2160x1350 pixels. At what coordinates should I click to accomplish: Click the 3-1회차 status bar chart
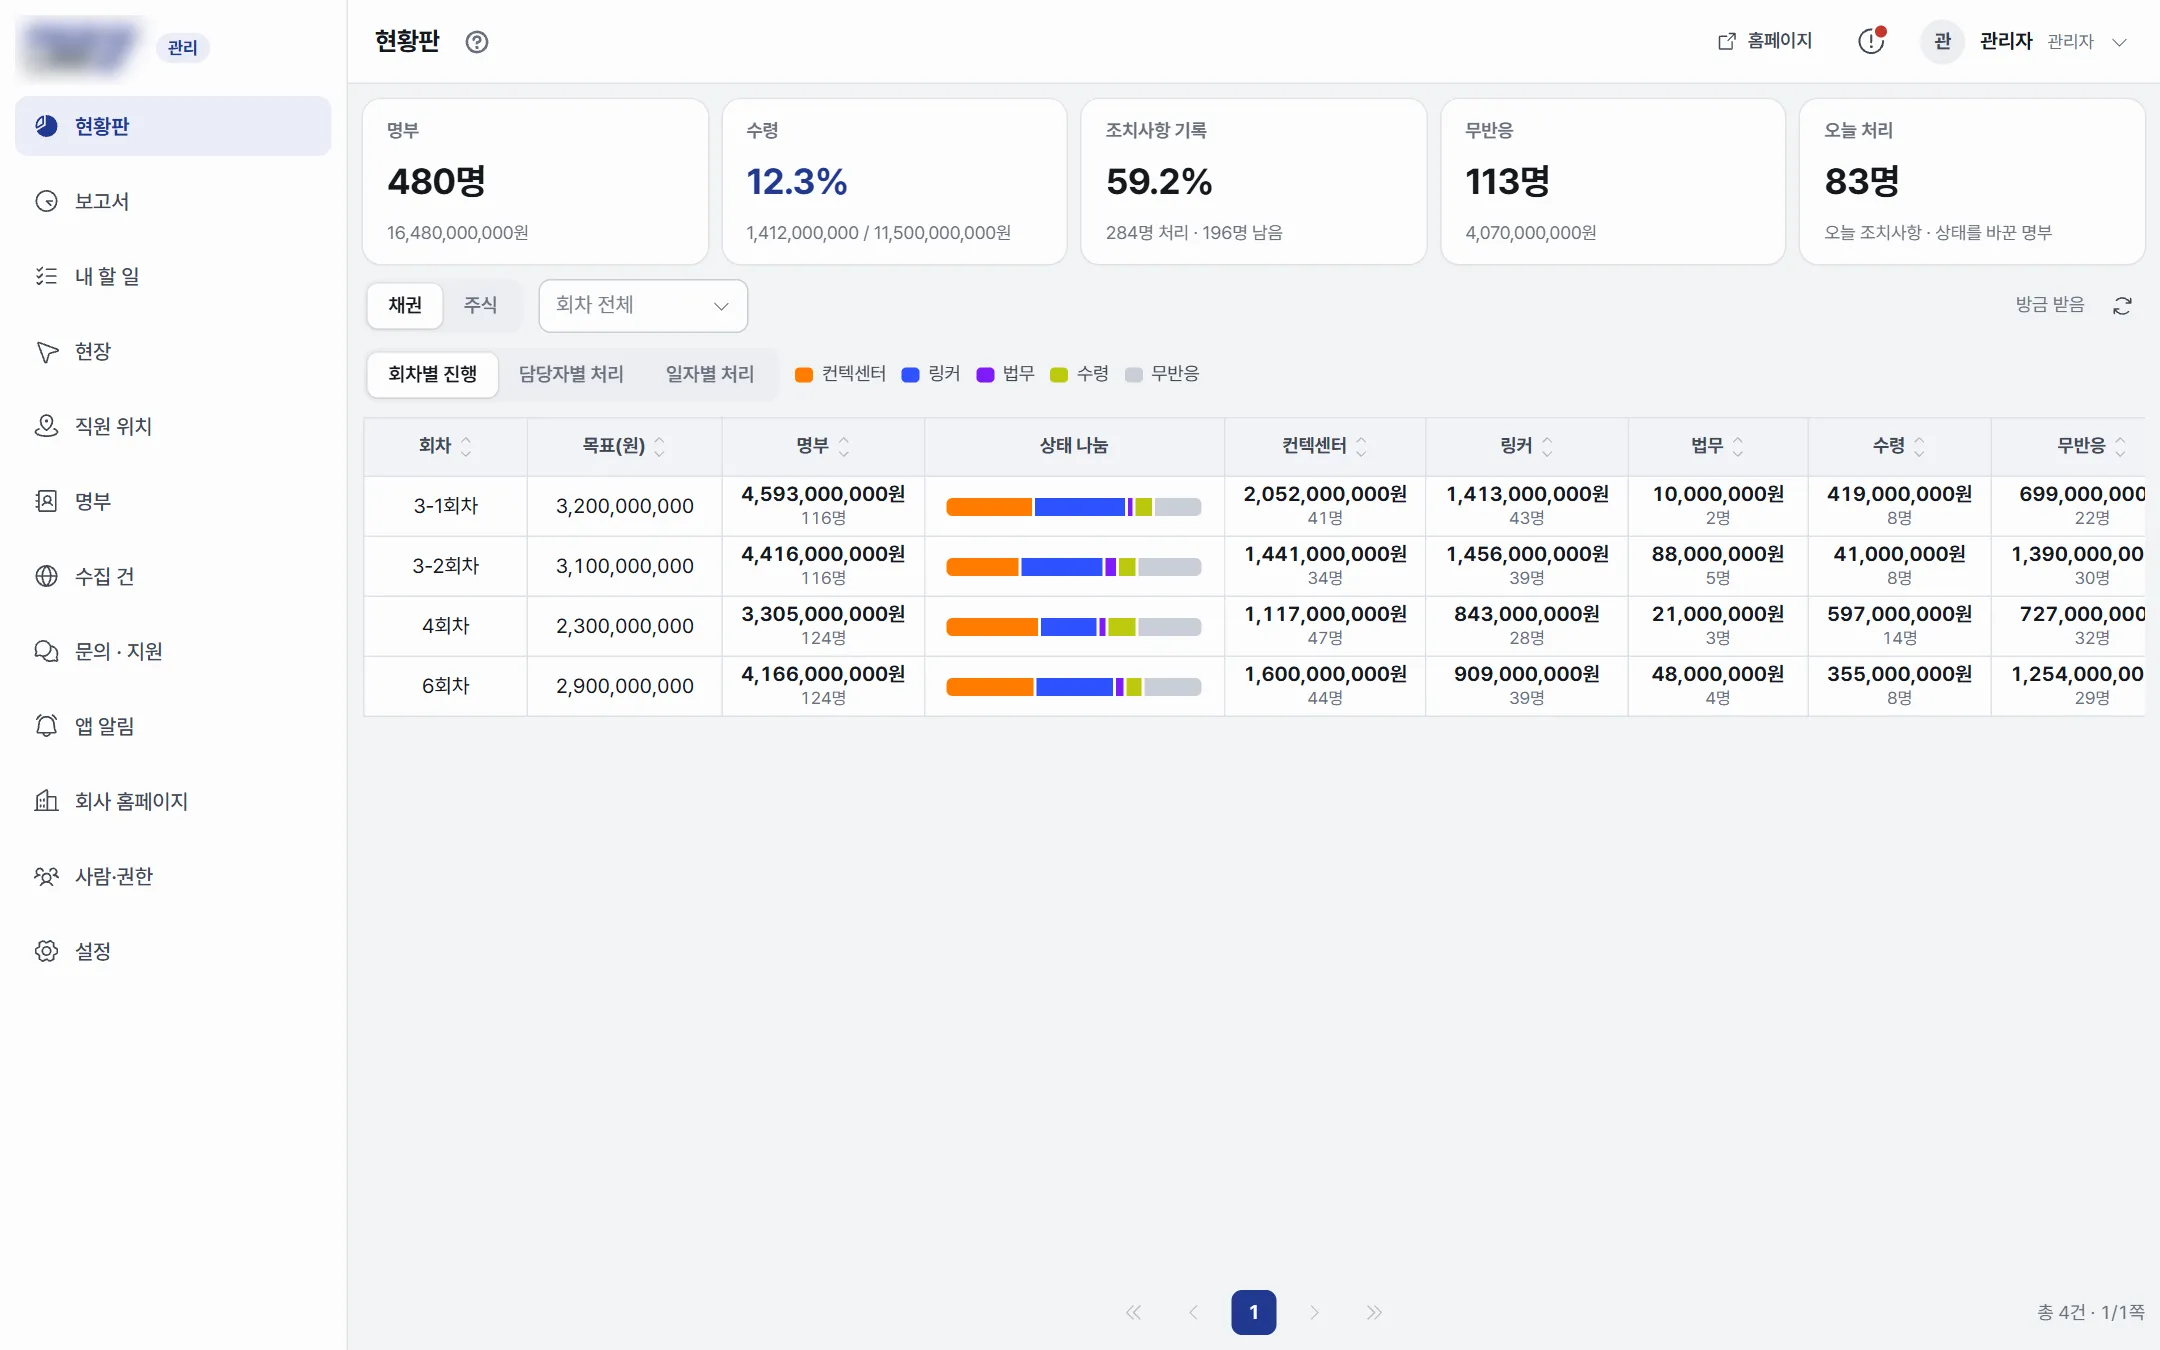pos(1074,507)
